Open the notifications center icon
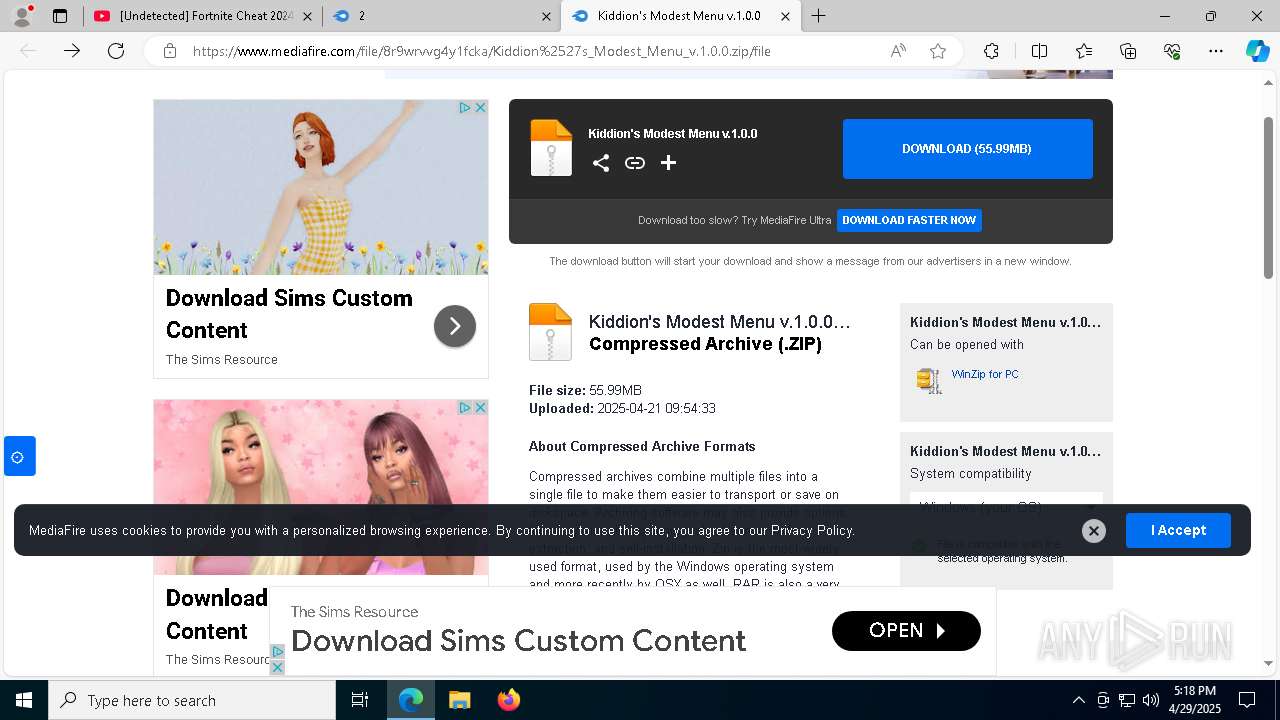Image resolution: width=1280 pixels, height=720 pixels. [1247, 700]
